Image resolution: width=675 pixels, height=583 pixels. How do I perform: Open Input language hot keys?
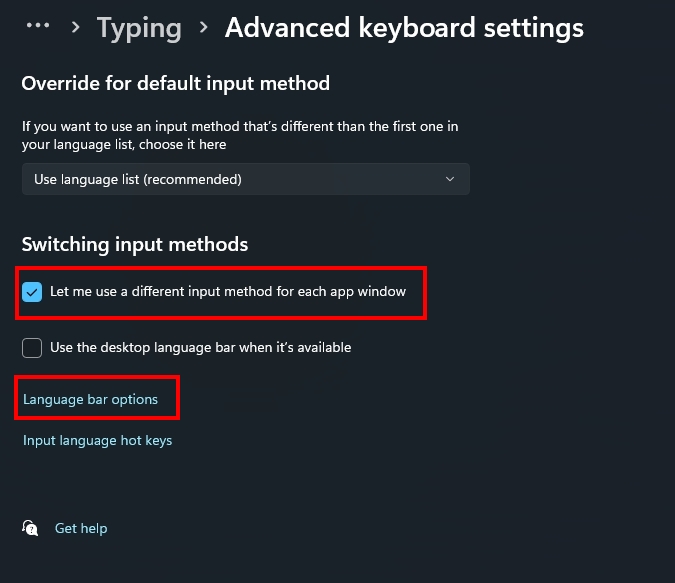click(x=97, y=440)
